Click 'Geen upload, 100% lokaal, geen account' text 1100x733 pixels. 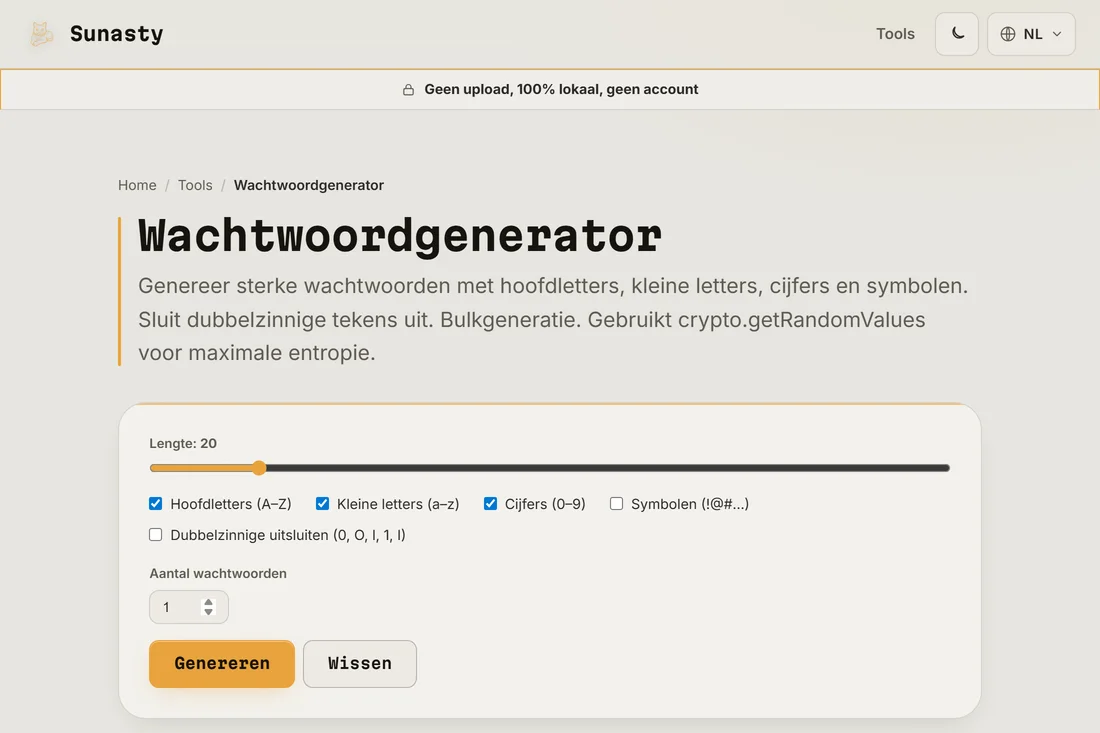pos(561,90)
